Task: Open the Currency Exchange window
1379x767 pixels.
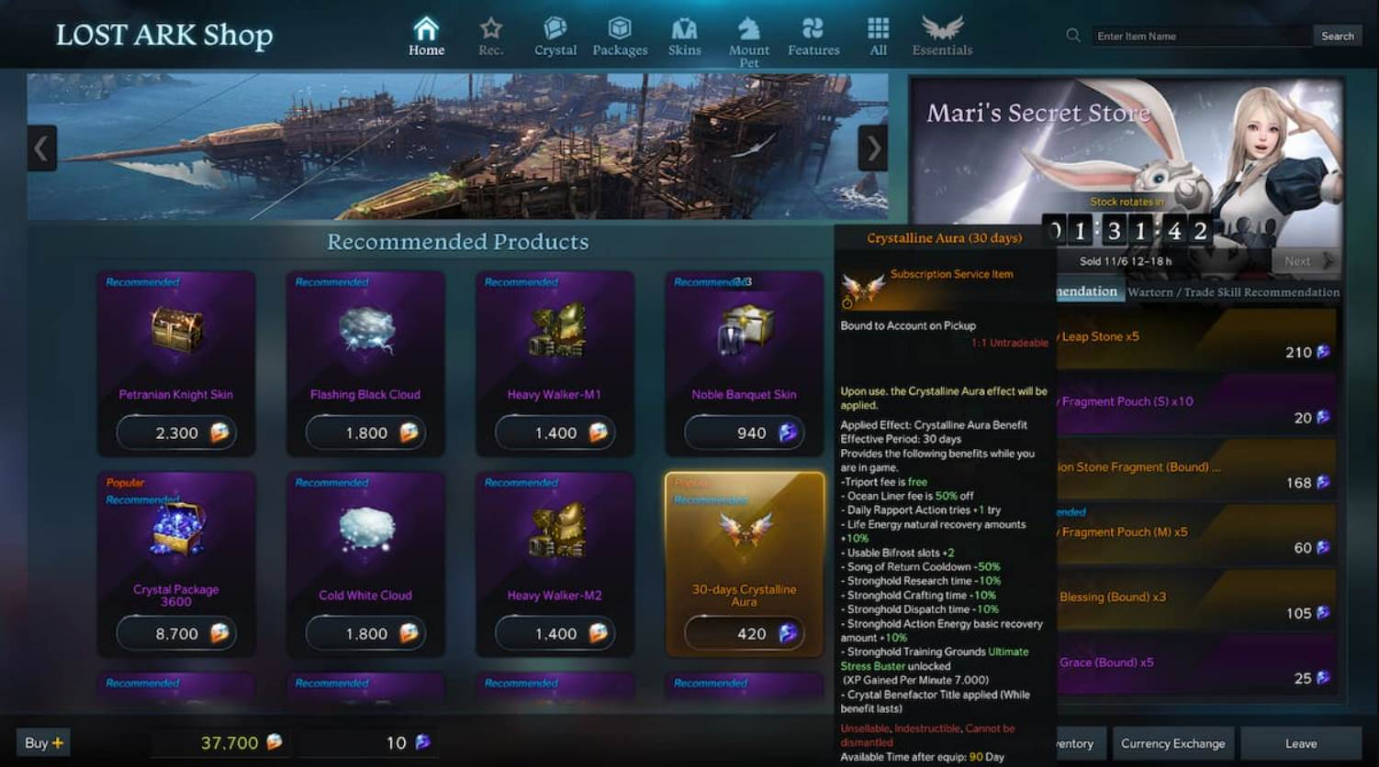Action: coord(1172,743)
